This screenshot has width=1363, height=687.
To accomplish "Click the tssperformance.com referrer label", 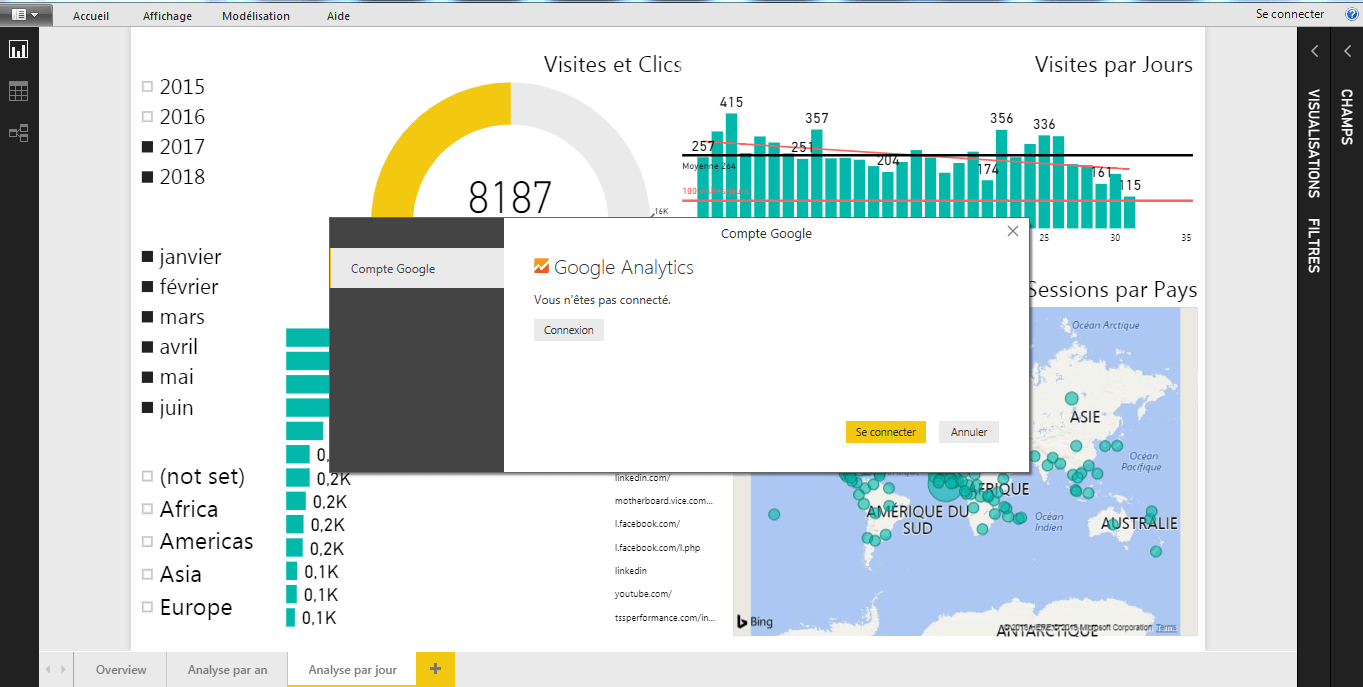I will coord(665,618).
